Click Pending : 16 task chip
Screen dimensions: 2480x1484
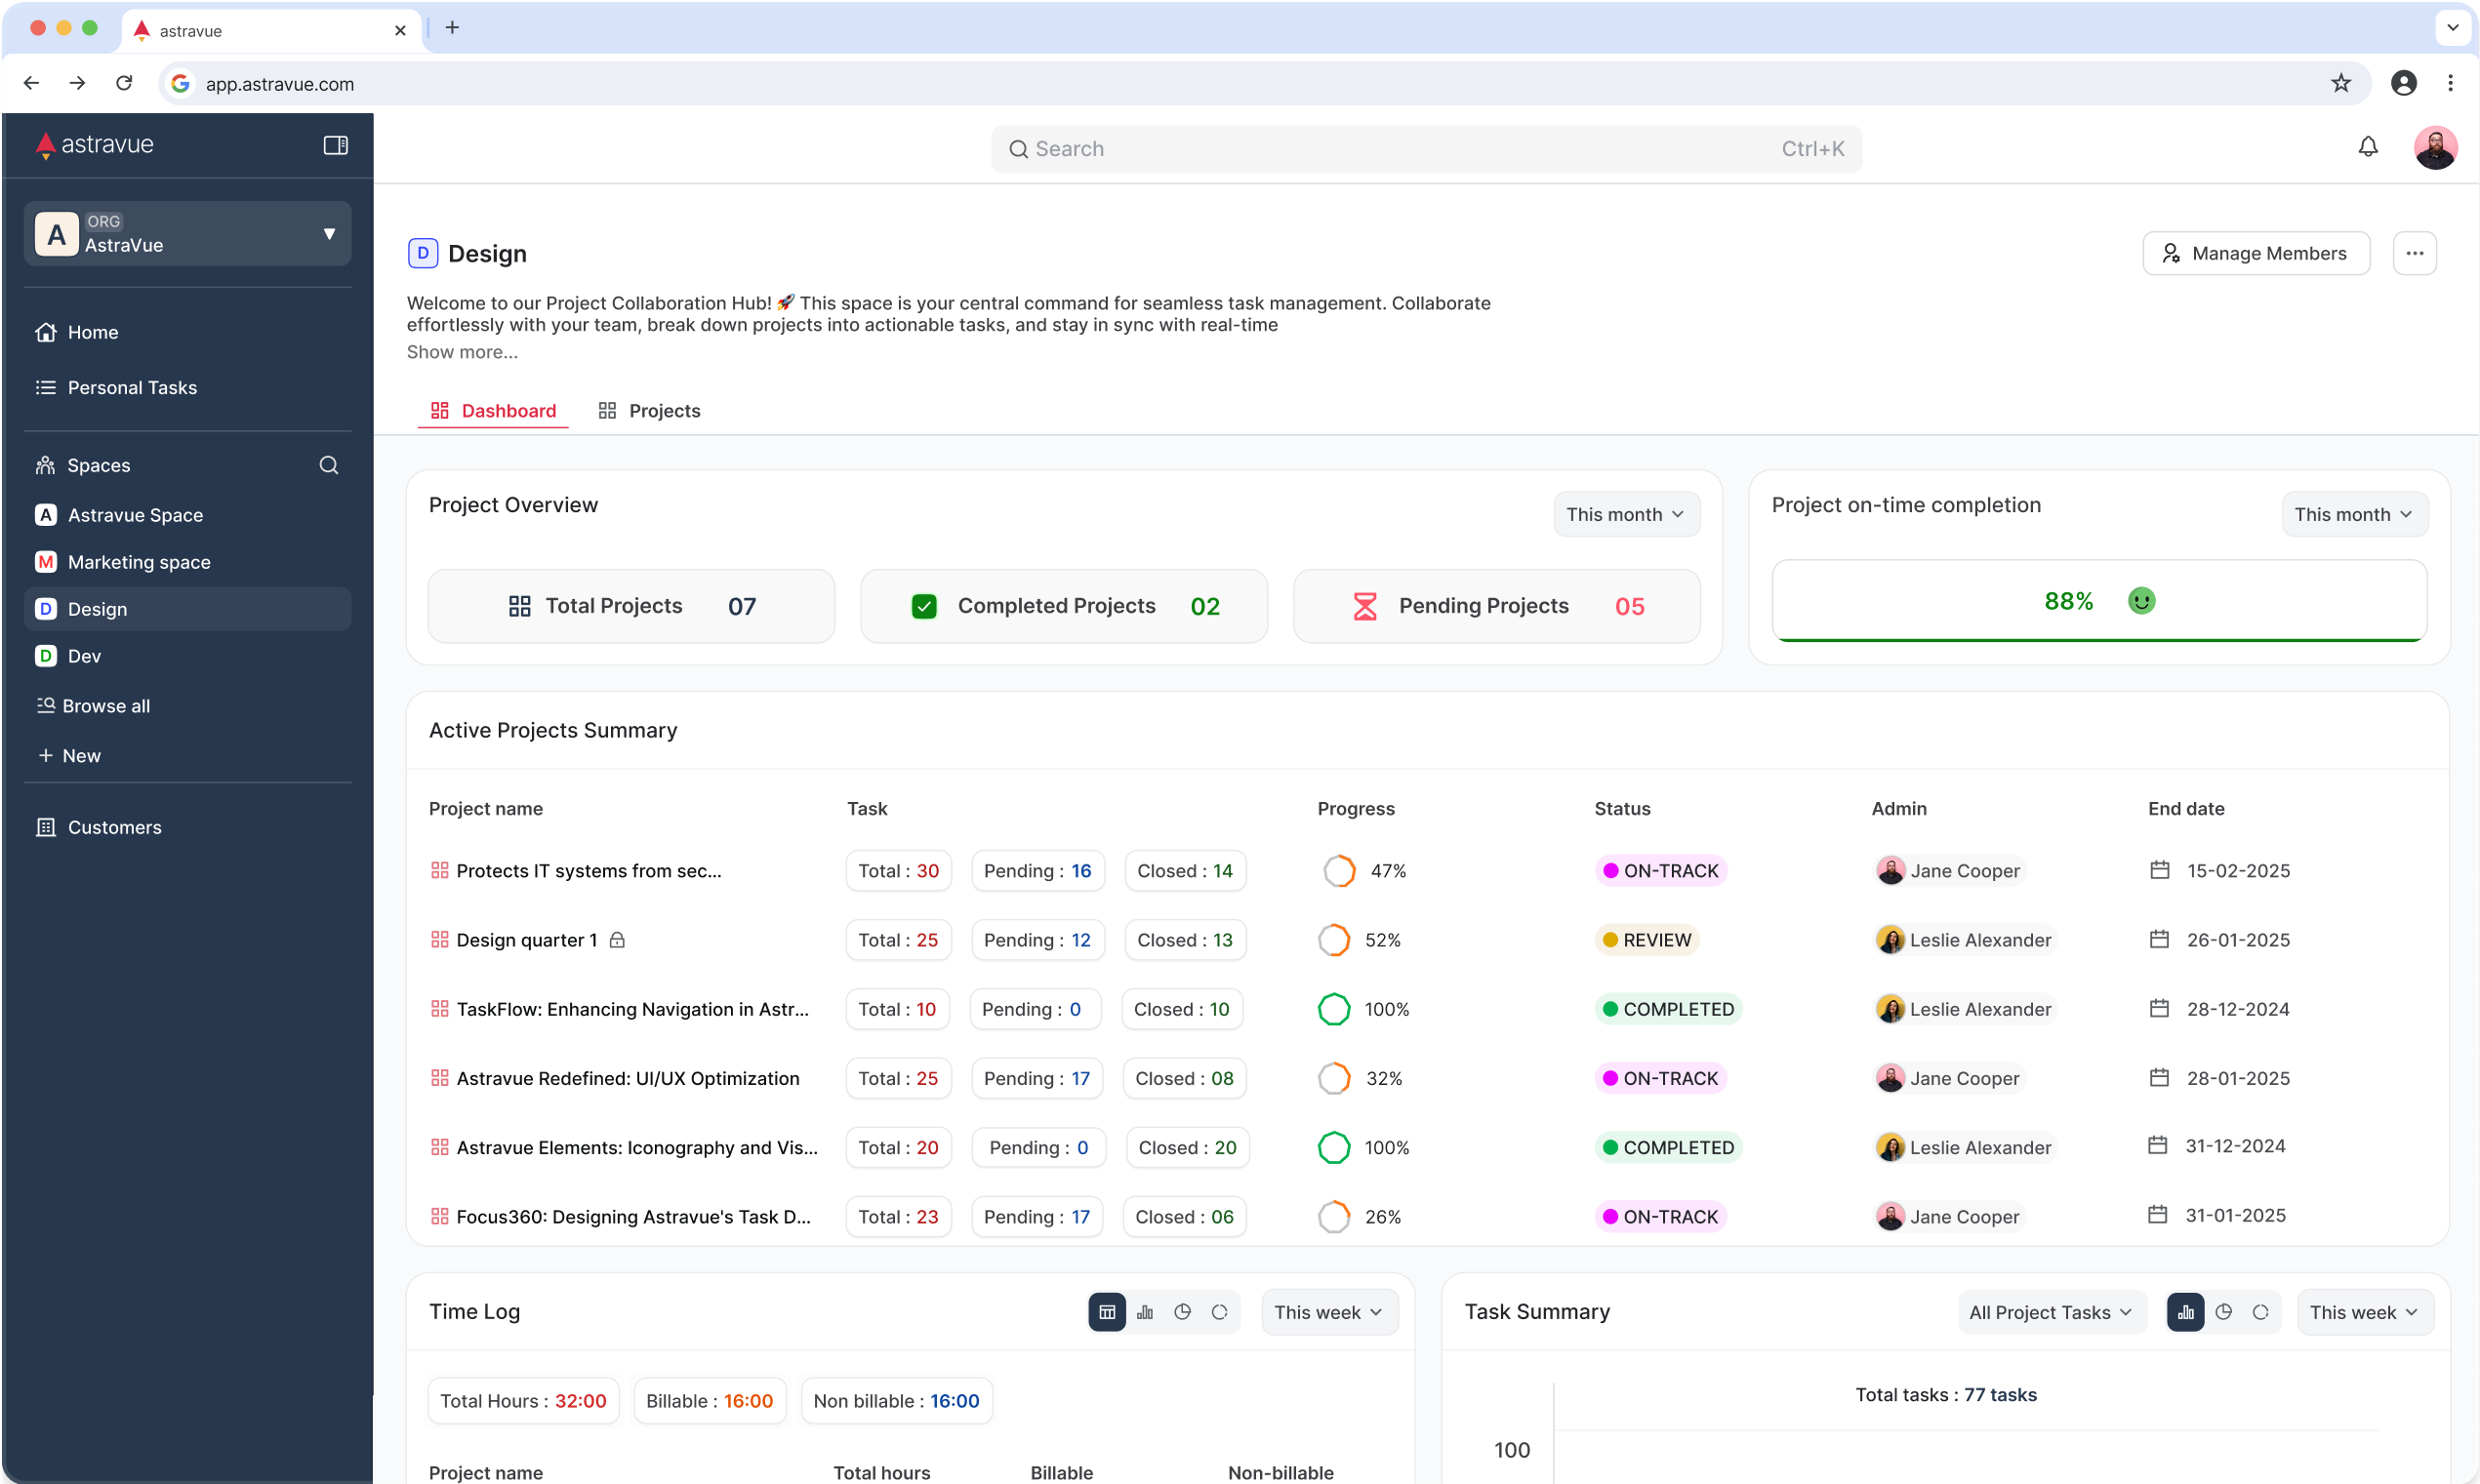tap(1037, 871)
